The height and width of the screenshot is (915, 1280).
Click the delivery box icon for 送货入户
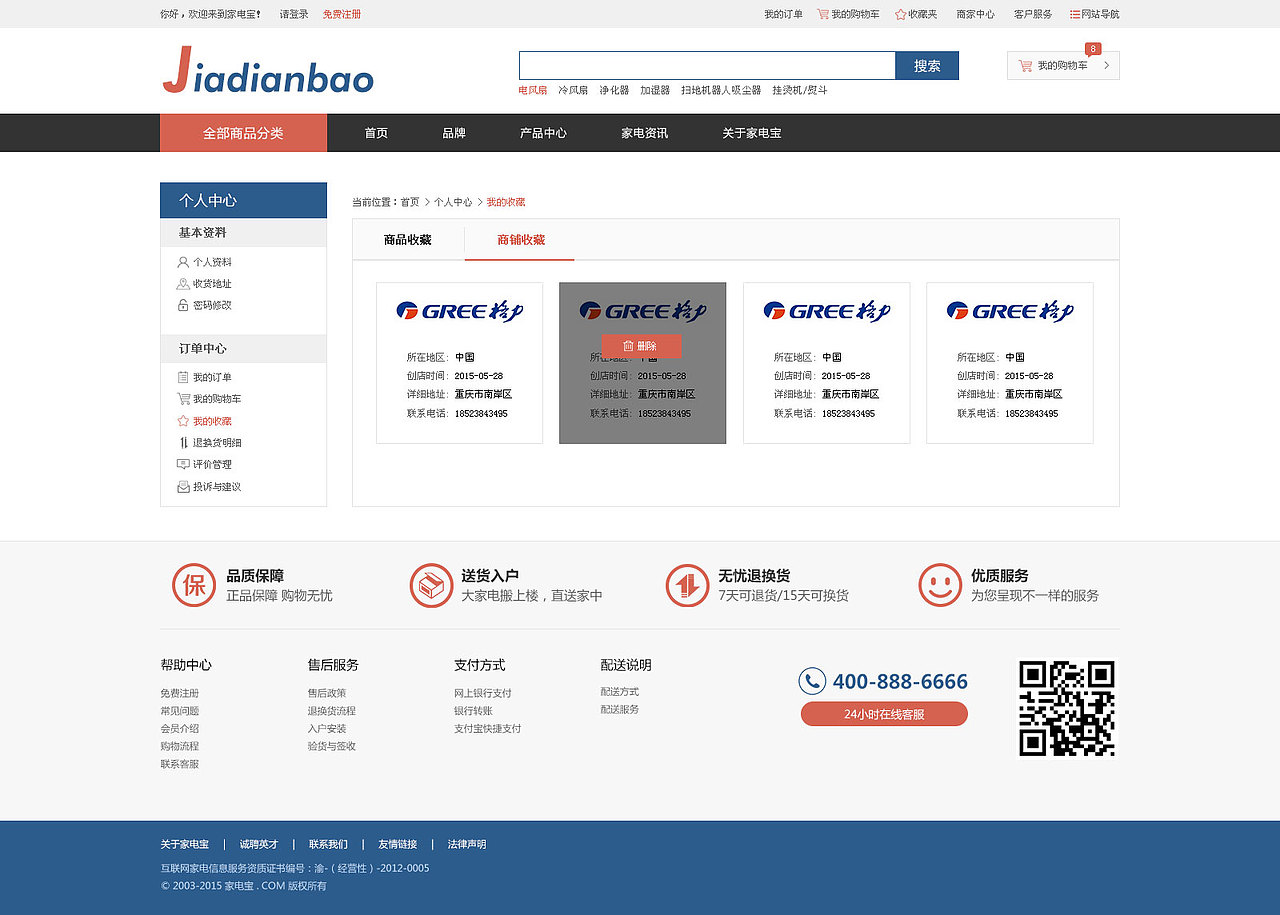pos(431,585)
